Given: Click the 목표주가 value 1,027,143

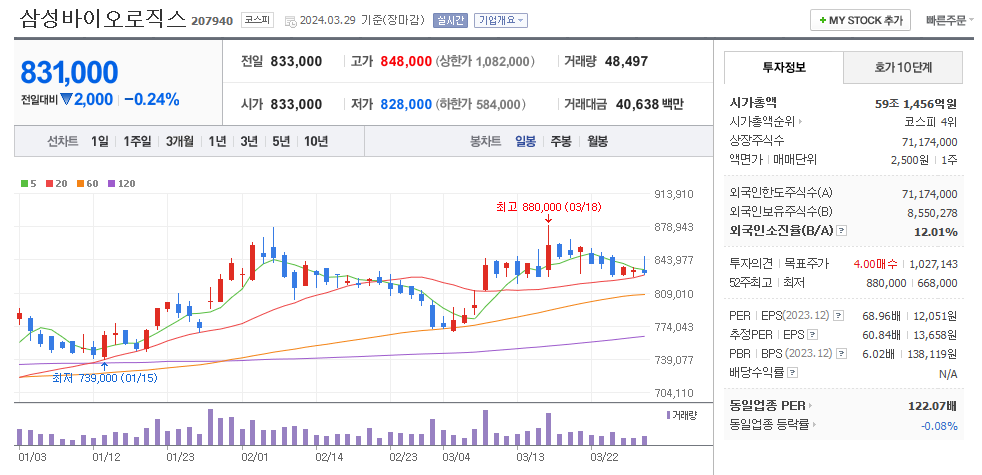Looking at the screenshot, I should [x=933, y=264].
